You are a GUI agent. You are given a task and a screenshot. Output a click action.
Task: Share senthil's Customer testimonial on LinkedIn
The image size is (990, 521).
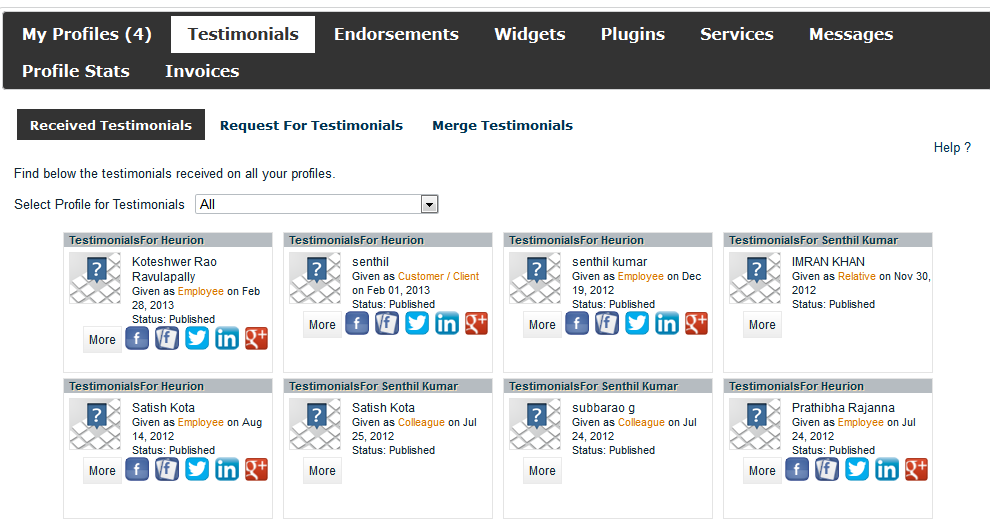click(447, 323)
